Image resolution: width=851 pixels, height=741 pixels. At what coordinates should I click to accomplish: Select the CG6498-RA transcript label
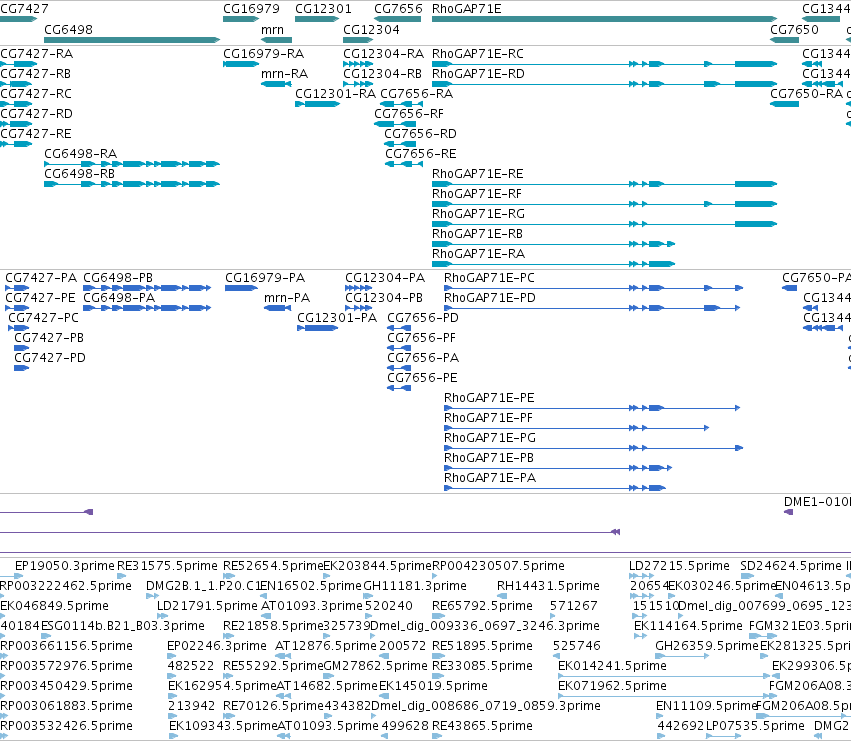(x=80, y=154)
